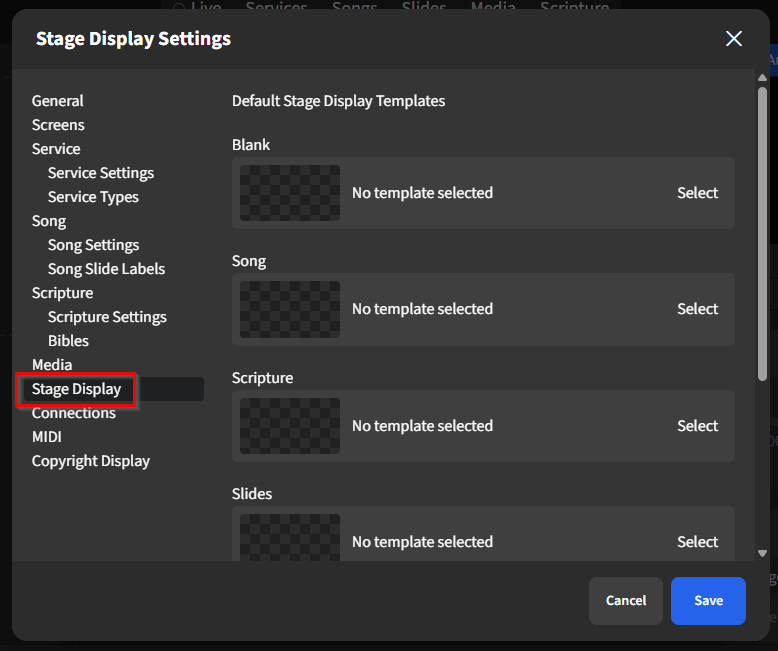Click the Scripture template thumbnail preview
The image size is (778, 651).
pos(290,426)
